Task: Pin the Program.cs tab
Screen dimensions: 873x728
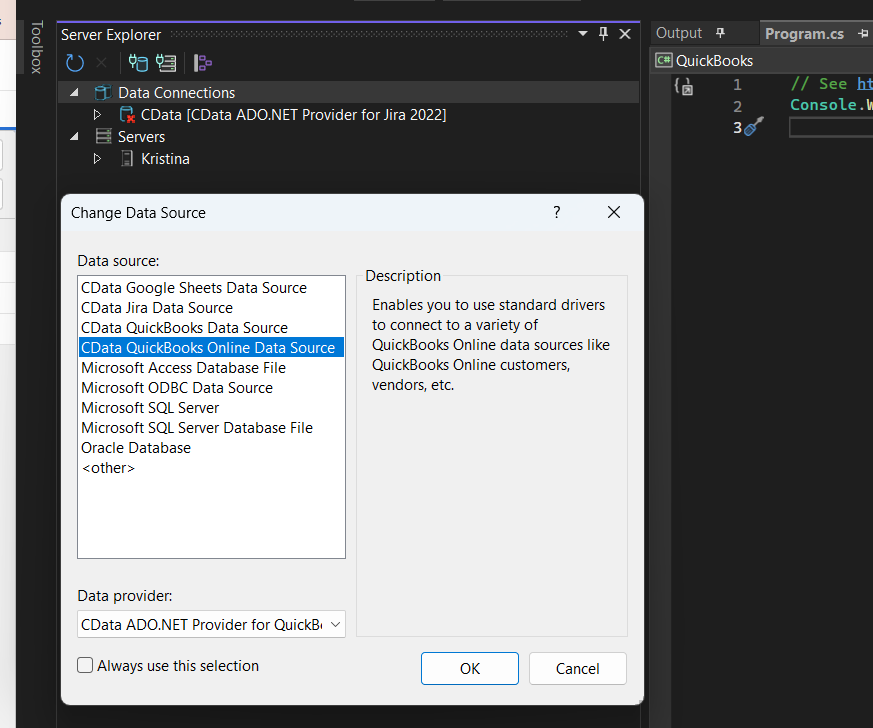Action: tap(863, 33)
